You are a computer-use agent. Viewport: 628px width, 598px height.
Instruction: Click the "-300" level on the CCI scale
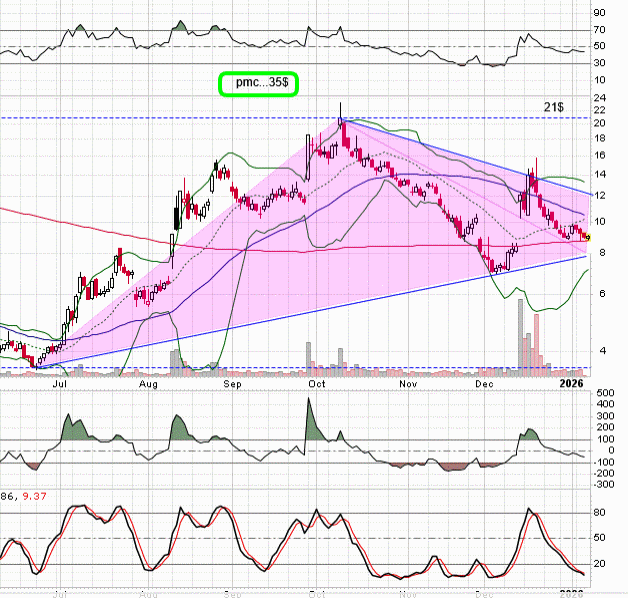[x=603, y=484]
